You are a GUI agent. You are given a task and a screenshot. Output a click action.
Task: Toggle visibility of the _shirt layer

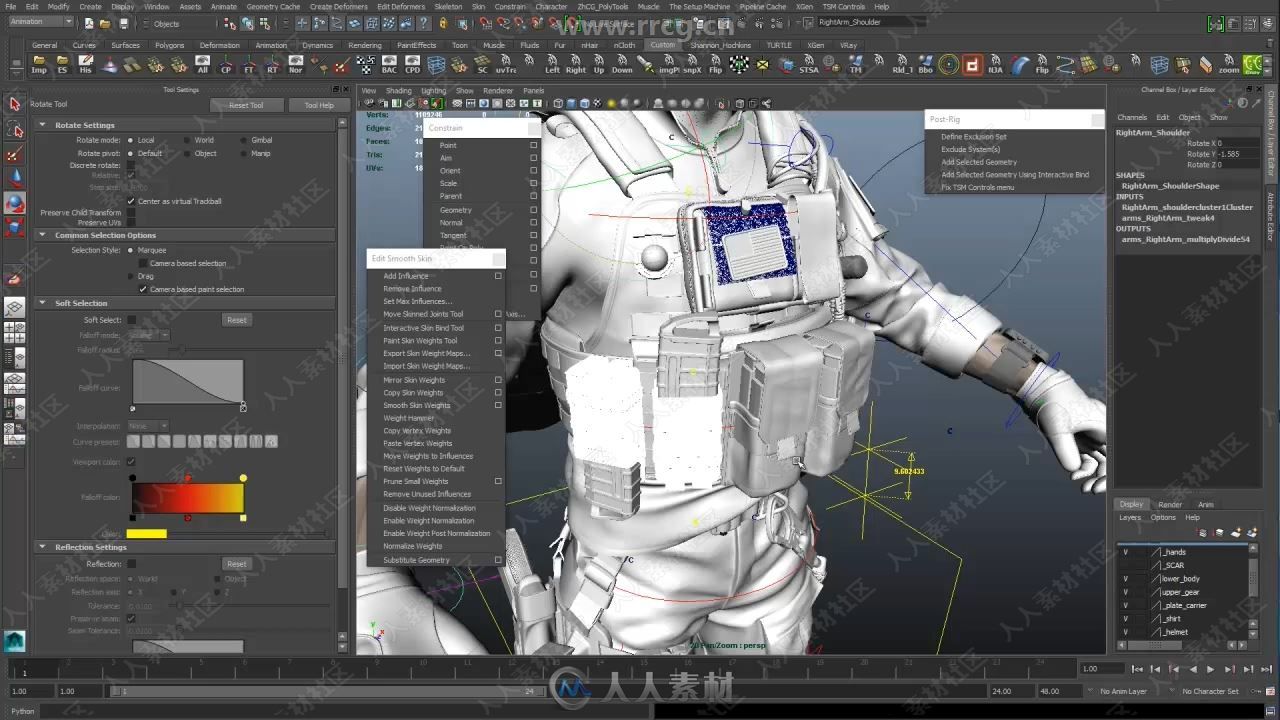point(1125,618)
